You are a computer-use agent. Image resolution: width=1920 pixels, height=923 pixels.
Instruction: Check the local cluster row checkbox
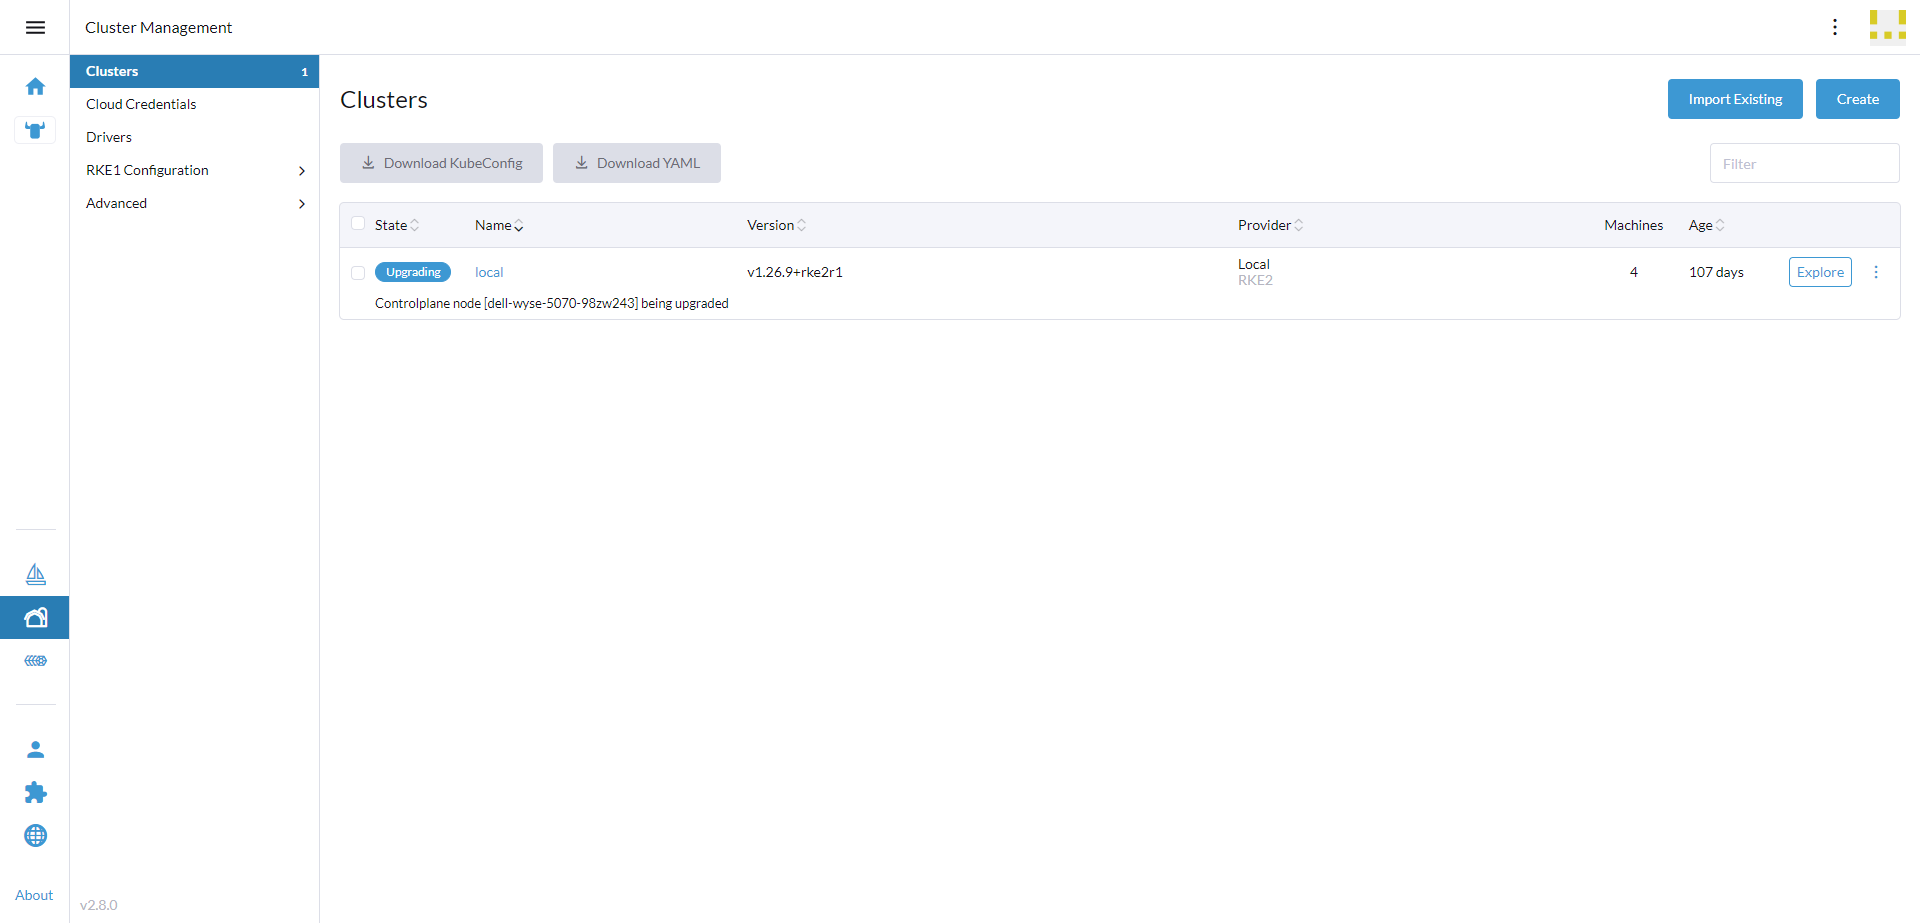(x=358, y=273)
